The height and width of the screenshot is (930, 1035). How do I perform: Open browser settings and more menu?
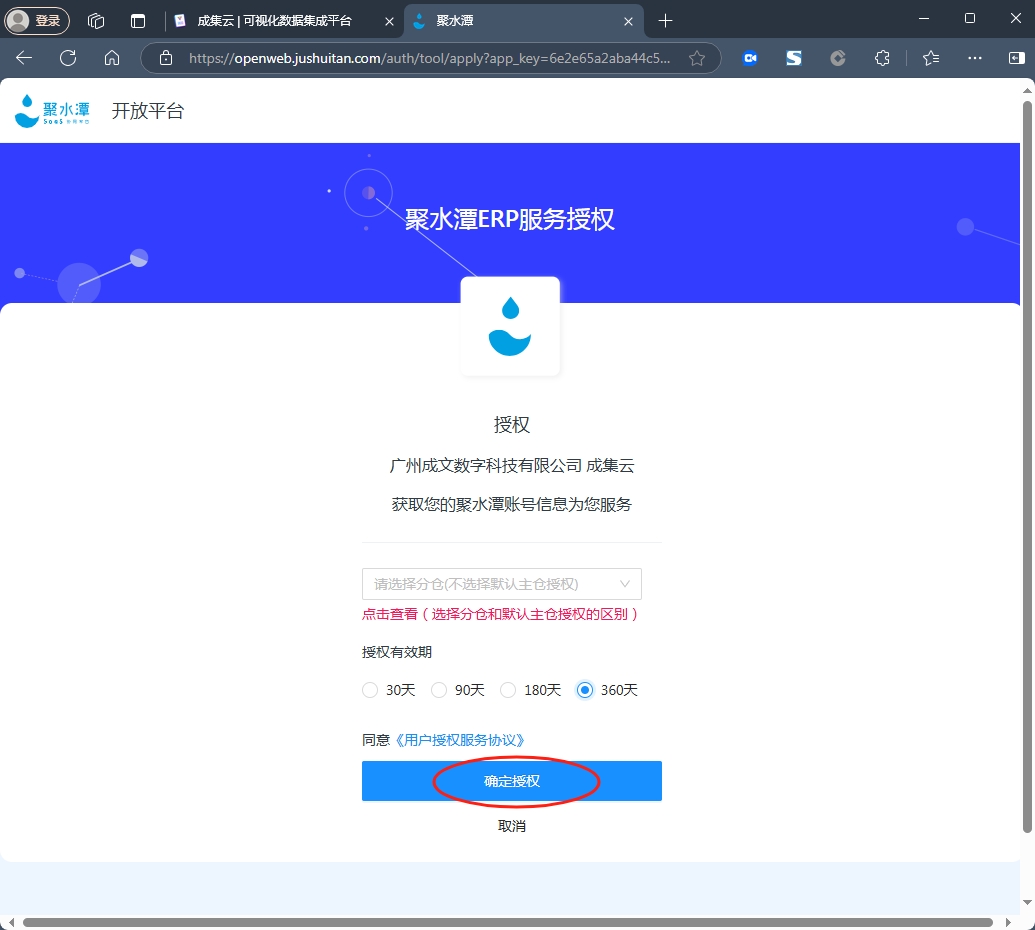click(974, 58)
